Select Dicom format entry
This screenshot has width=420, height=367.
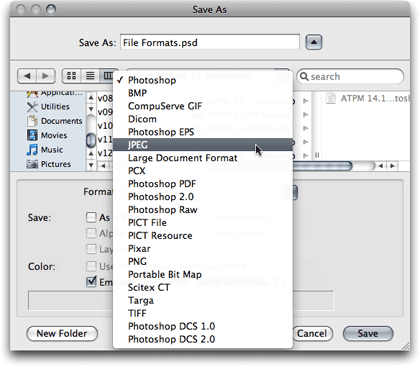[x=203, y=119]
